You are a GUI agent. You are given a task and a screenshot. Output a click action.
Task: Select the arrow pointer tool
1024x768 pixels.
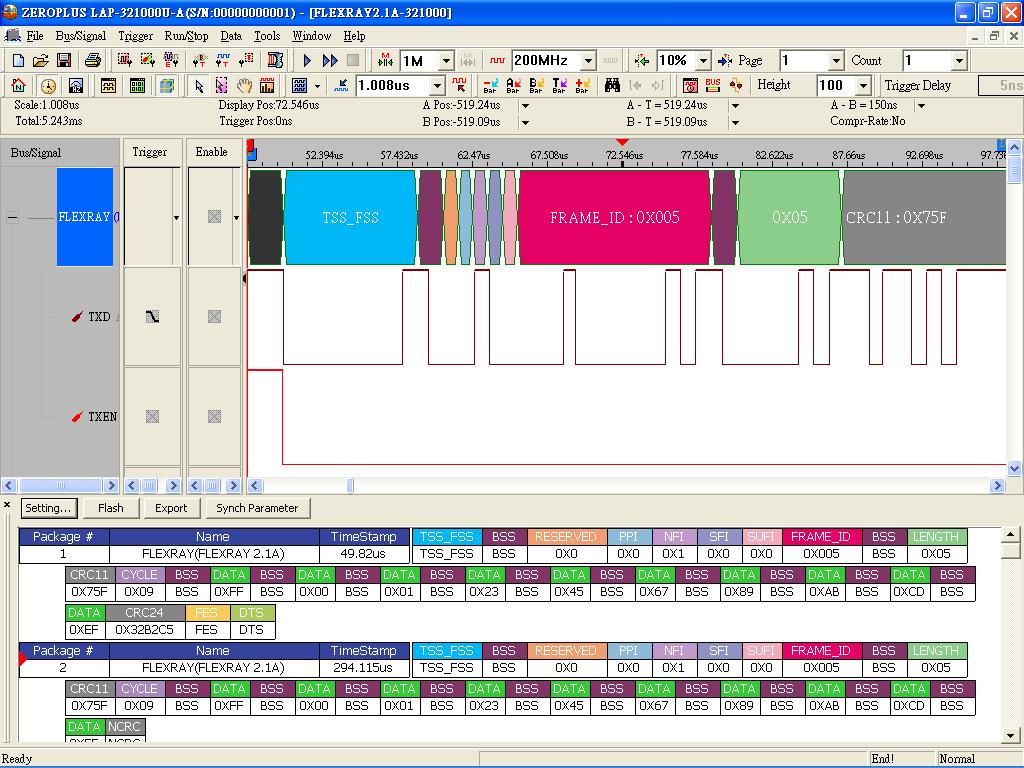[x=199, y=86]
